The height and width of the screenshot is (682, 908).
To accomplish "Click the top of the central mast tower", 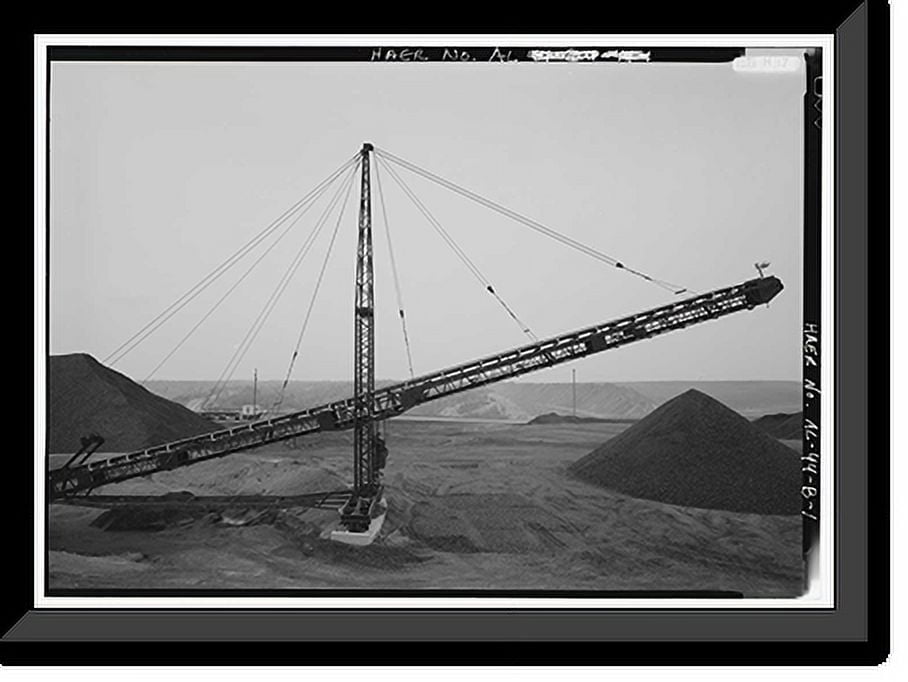I will (x=367, y=149).
